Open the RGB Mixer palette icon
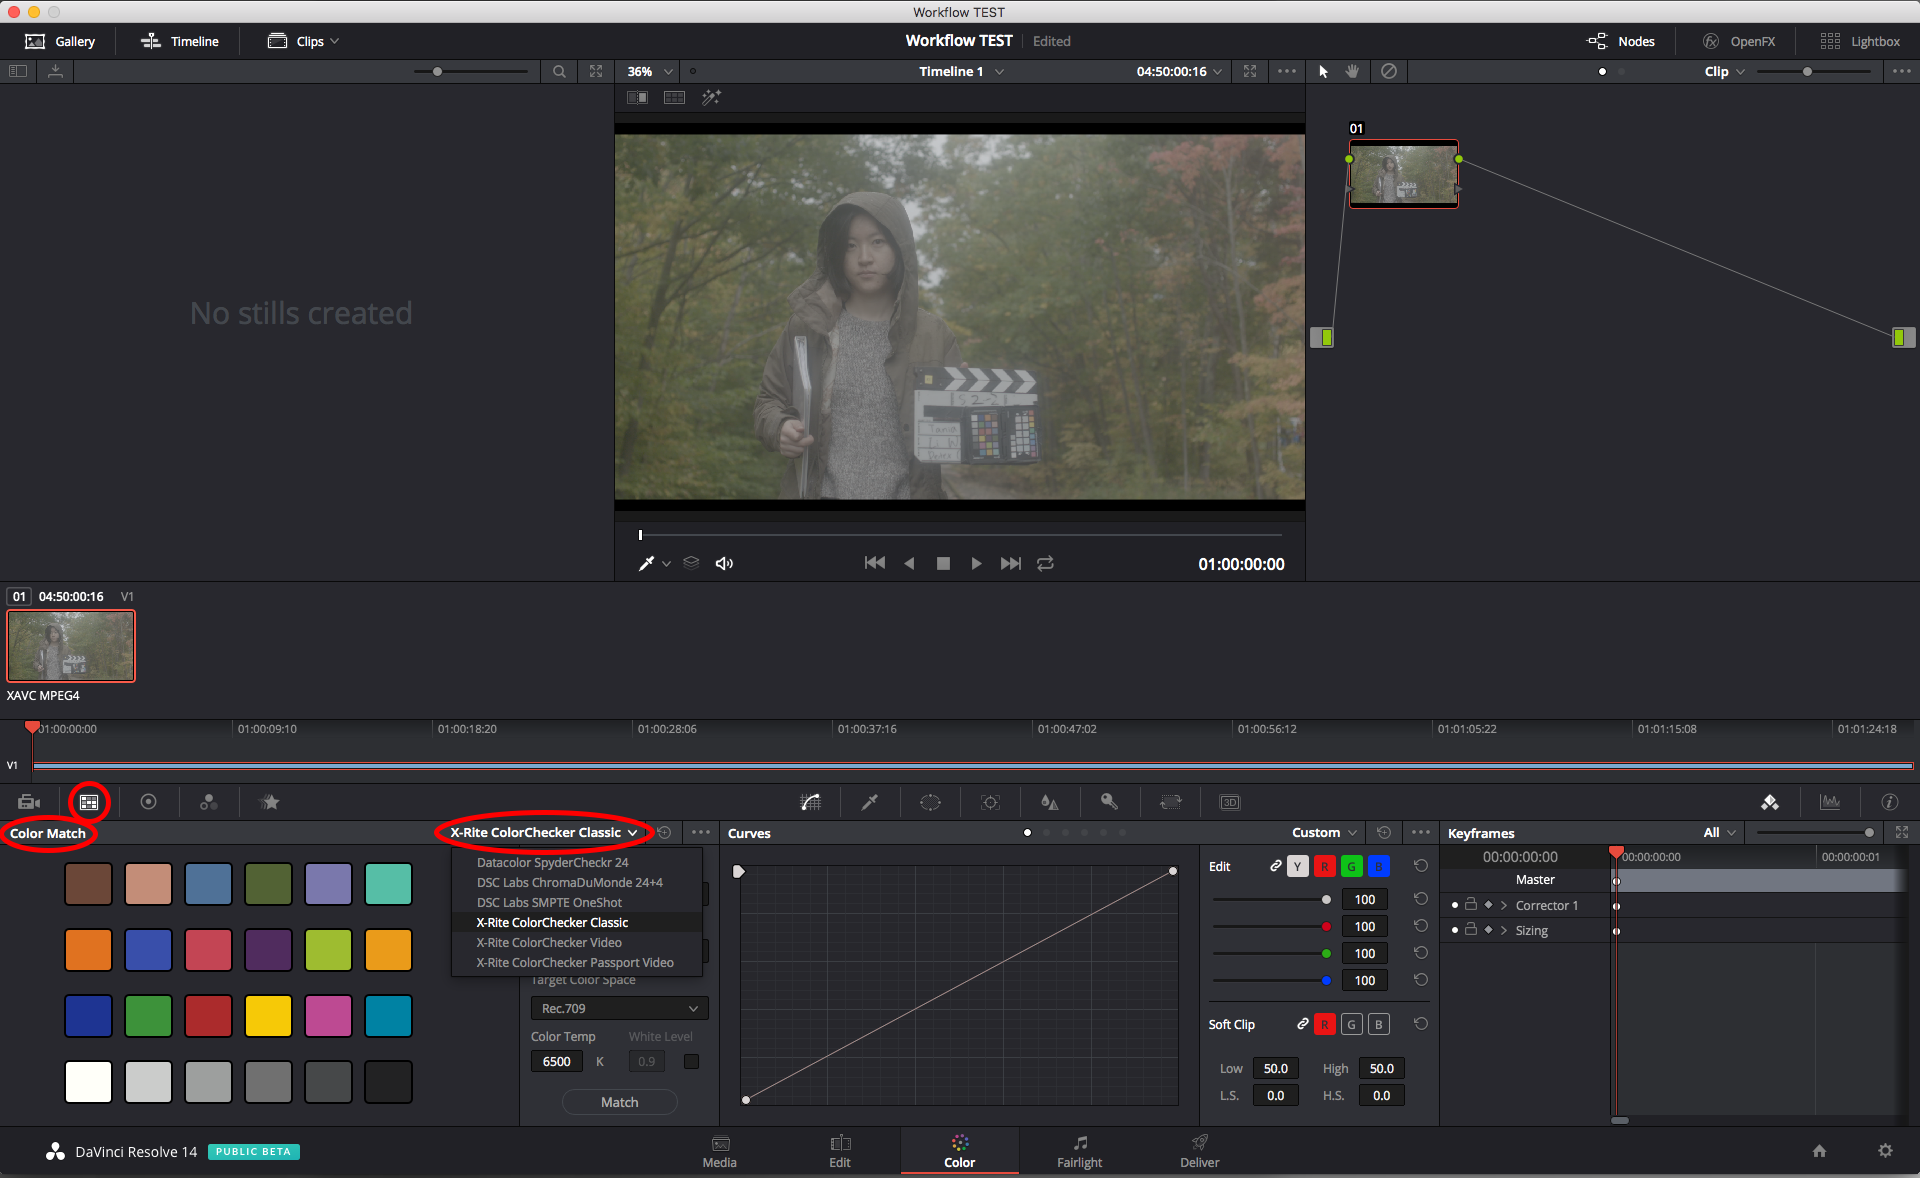Viewport: 1920px width, 1178px height. (x=209, y=802)
